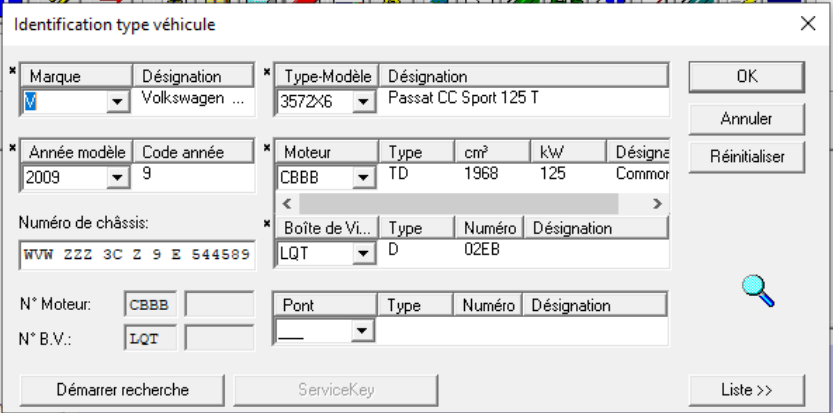Click the ServiceKey button
Image resolution: width=833 pixels, height=413 pixels.
tap(336, 390)
